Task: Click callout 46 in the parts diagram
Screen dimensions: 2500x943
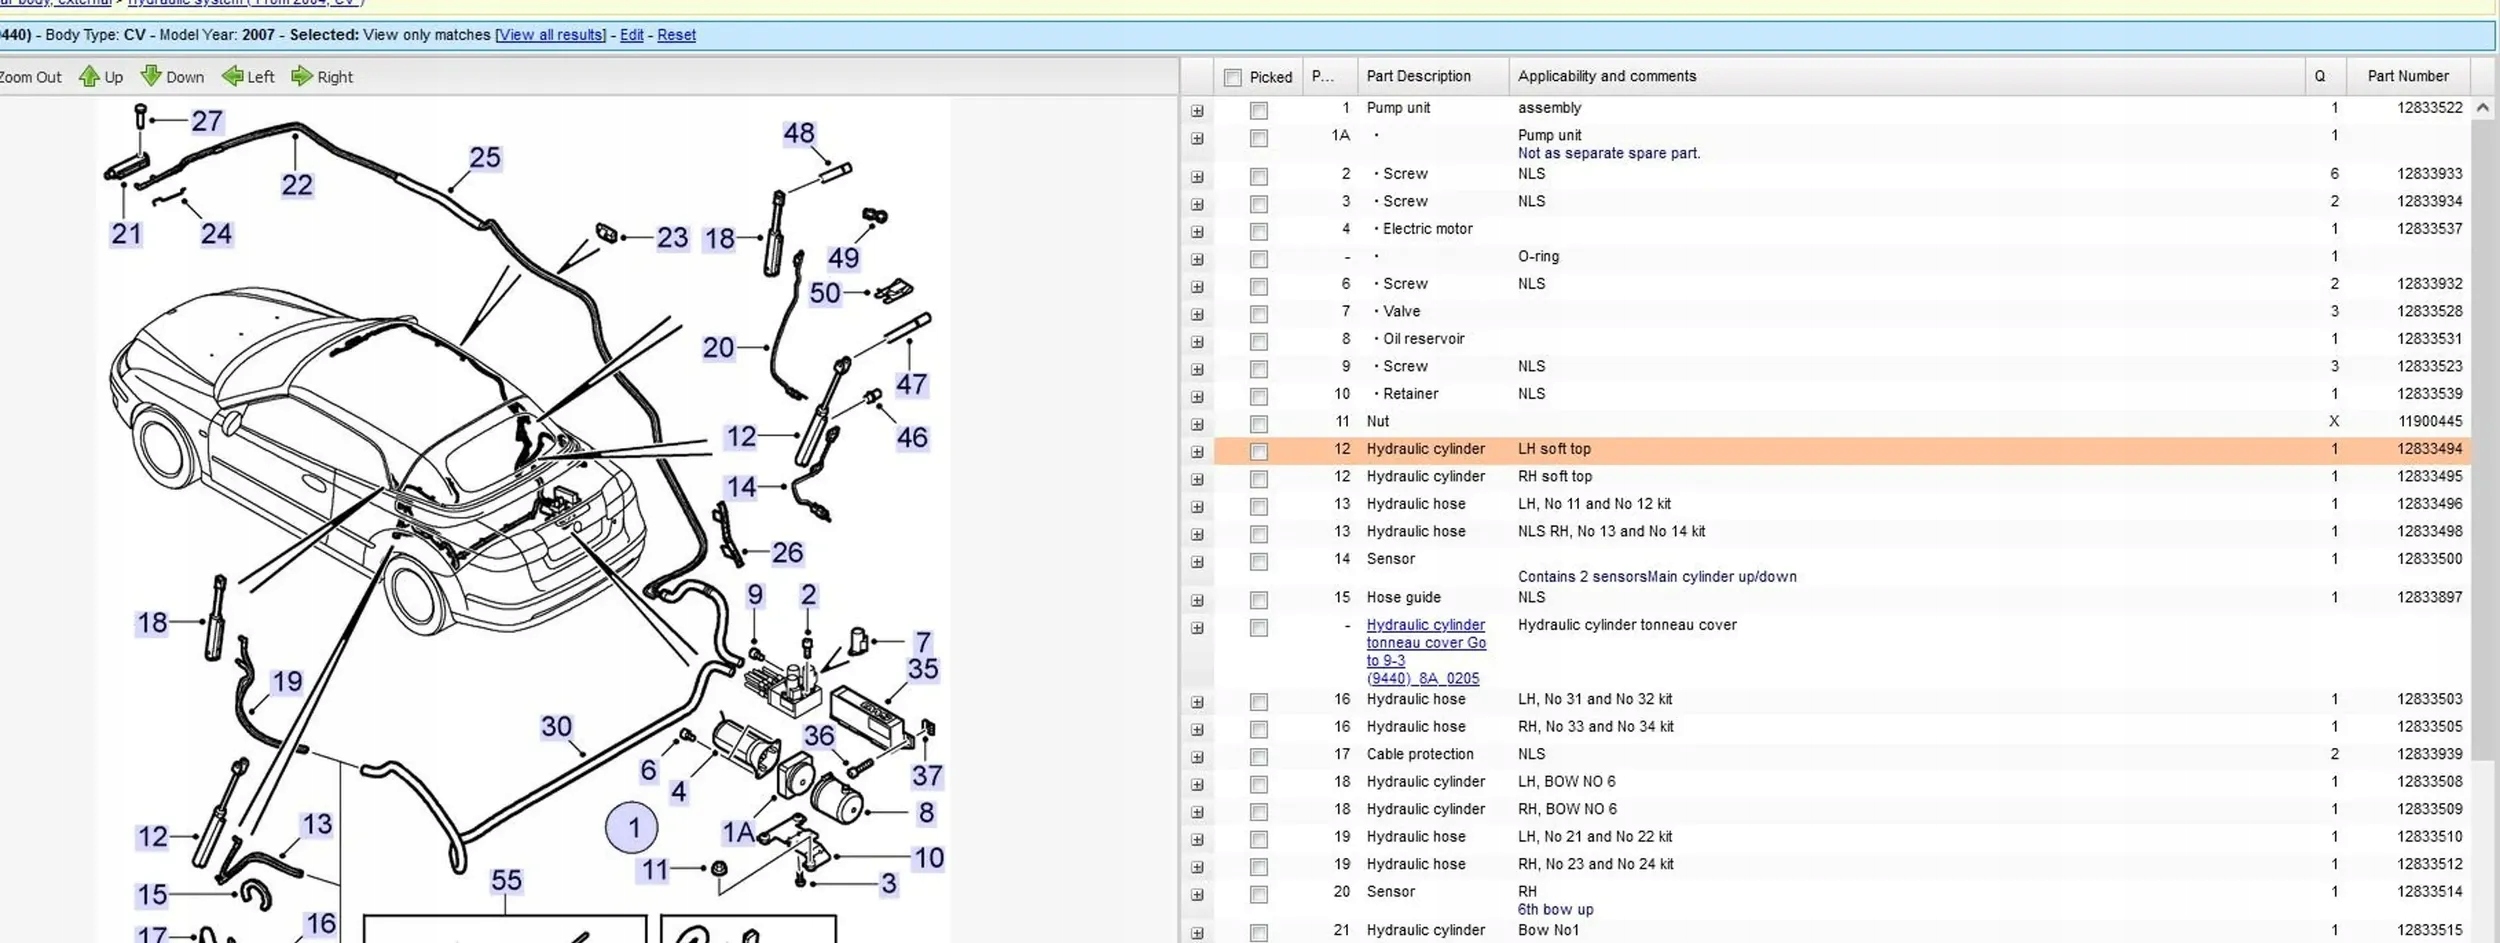Action: (912, 437)
